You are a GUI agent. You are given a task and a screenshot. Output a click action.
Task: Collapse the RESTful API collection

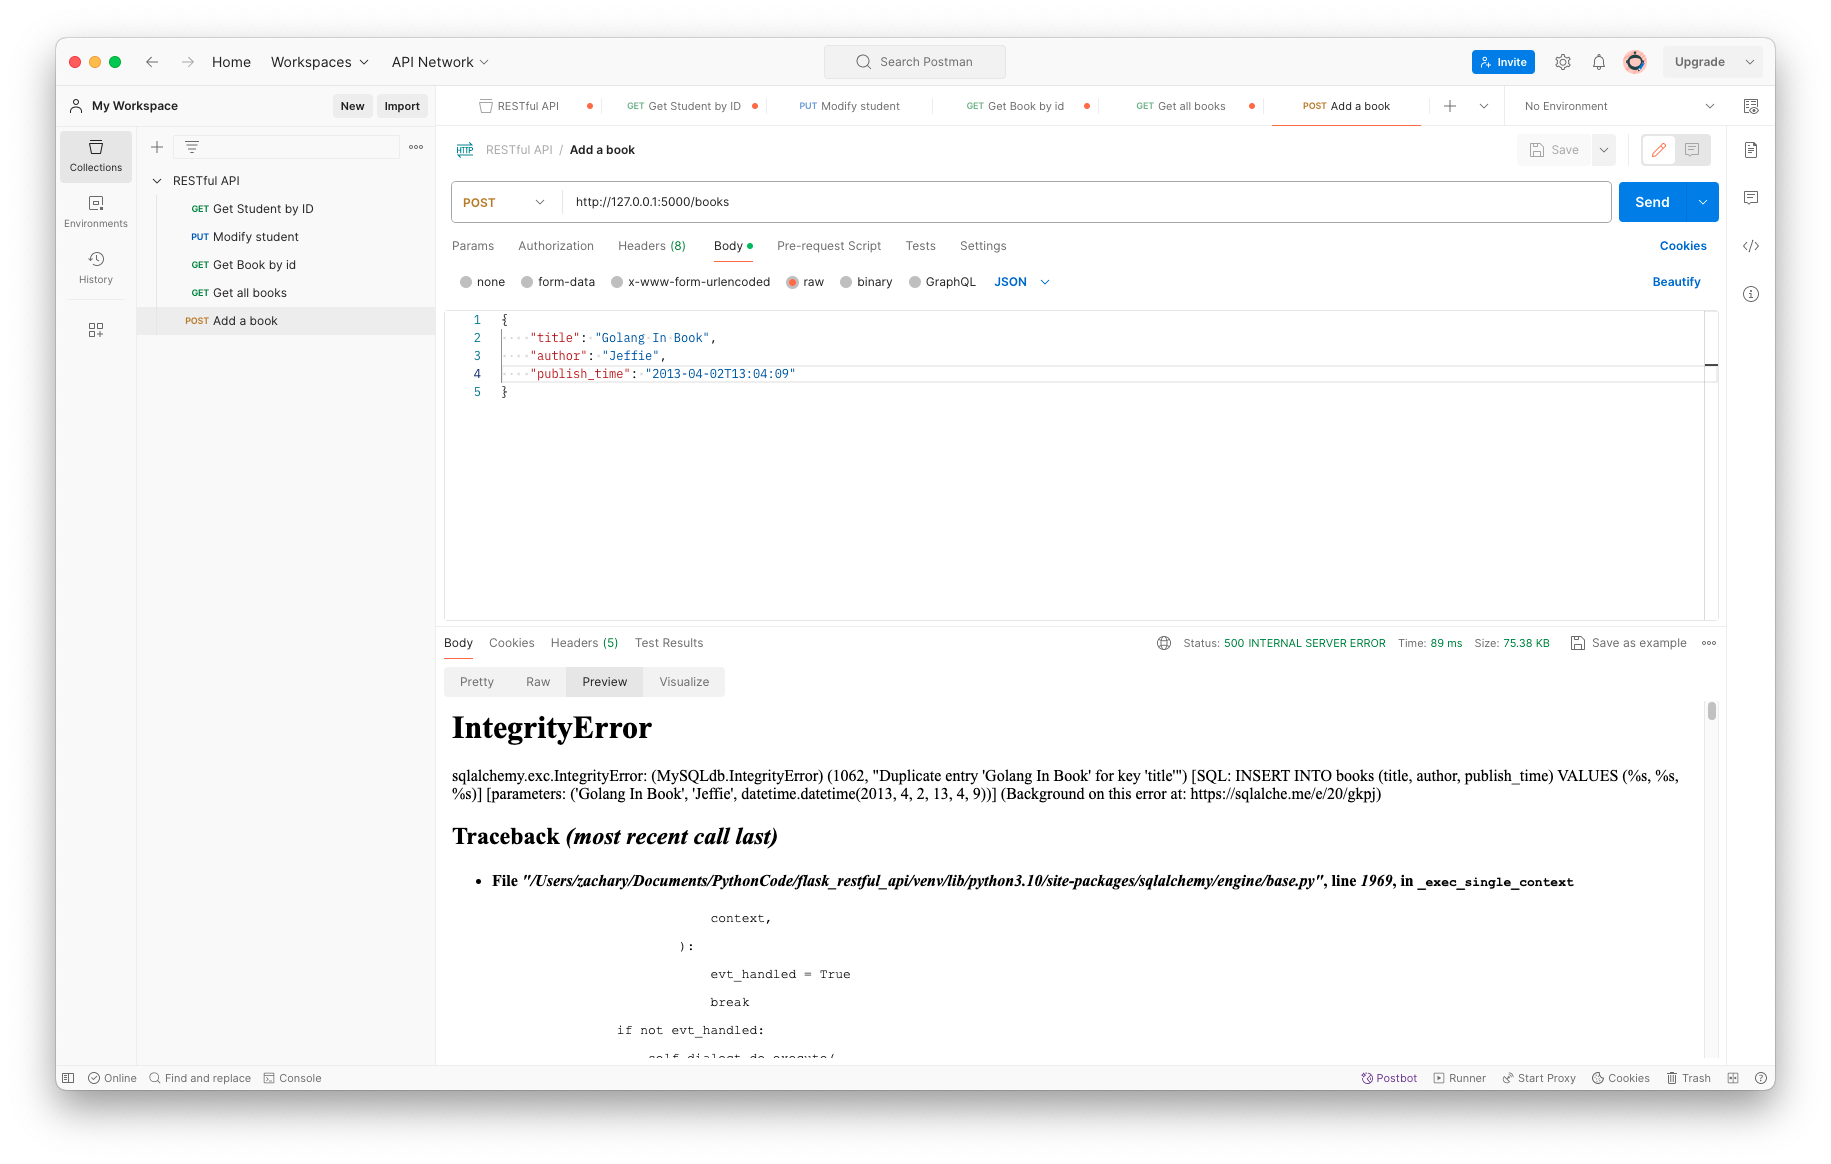click(x=157, y=181)
